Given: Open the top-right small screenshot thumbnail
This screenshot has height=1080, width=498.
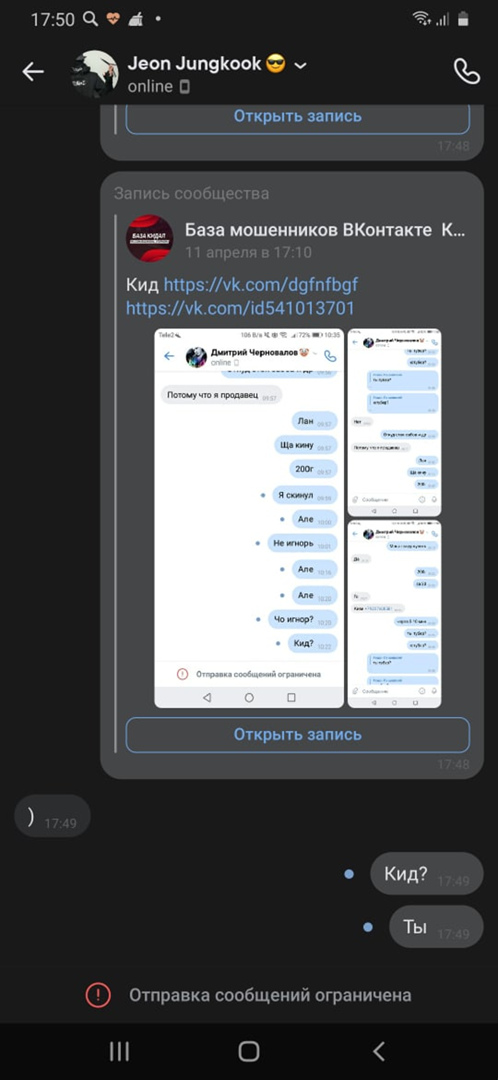Looking at the screenshot, I should (395, 423).
